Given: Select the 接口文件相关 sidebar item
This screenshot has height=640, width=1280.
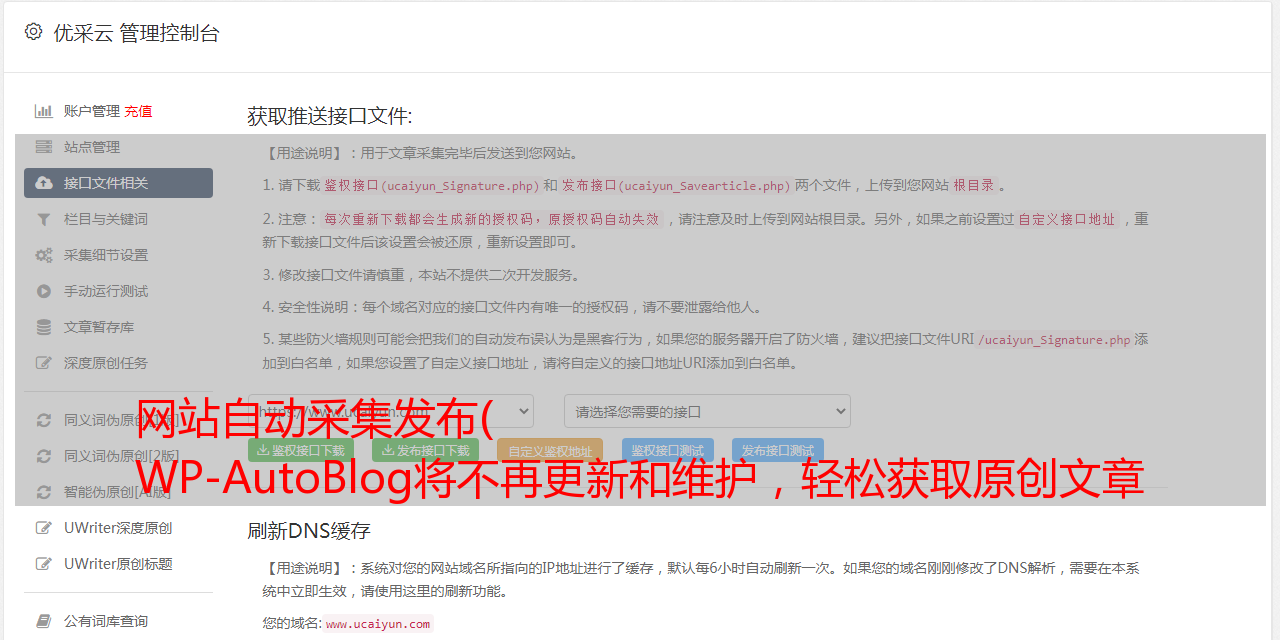Looking at the screenshot, I should tap(118, 183).
